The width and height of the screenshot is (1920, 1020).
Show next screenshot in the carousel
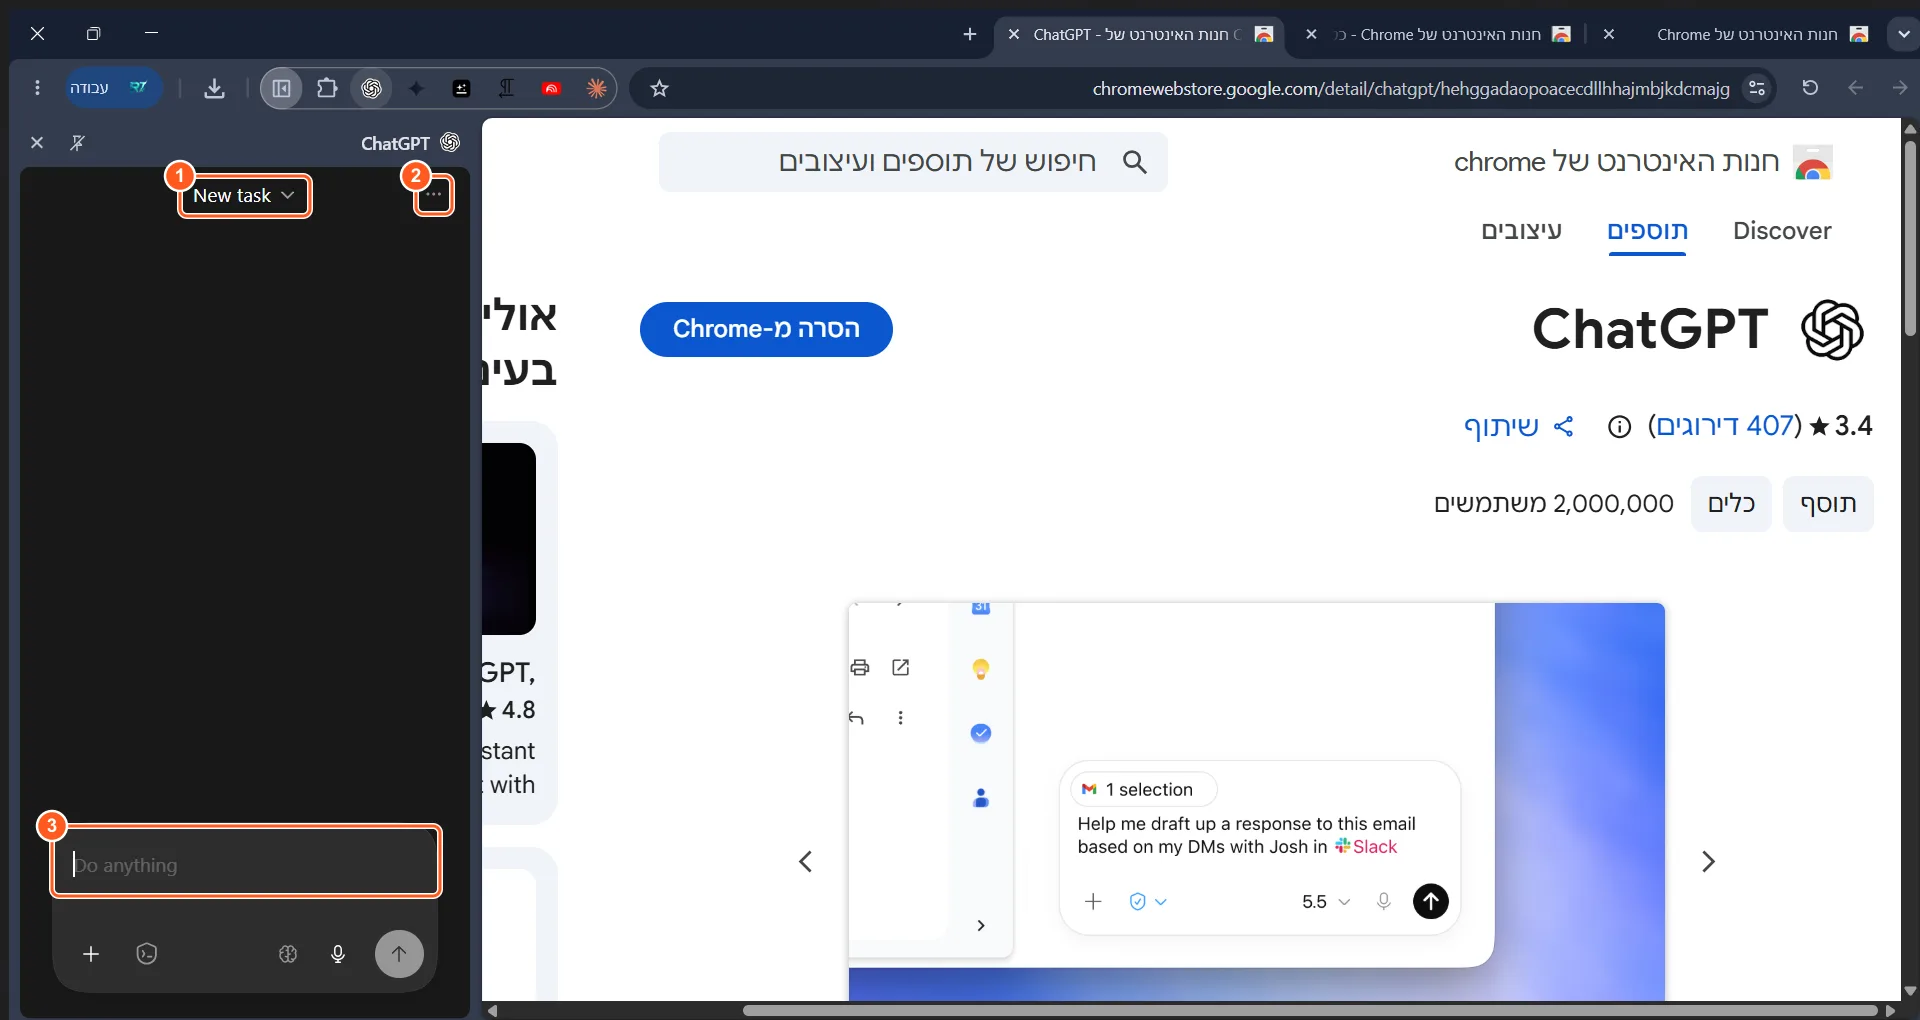[x=1708, y=862]
